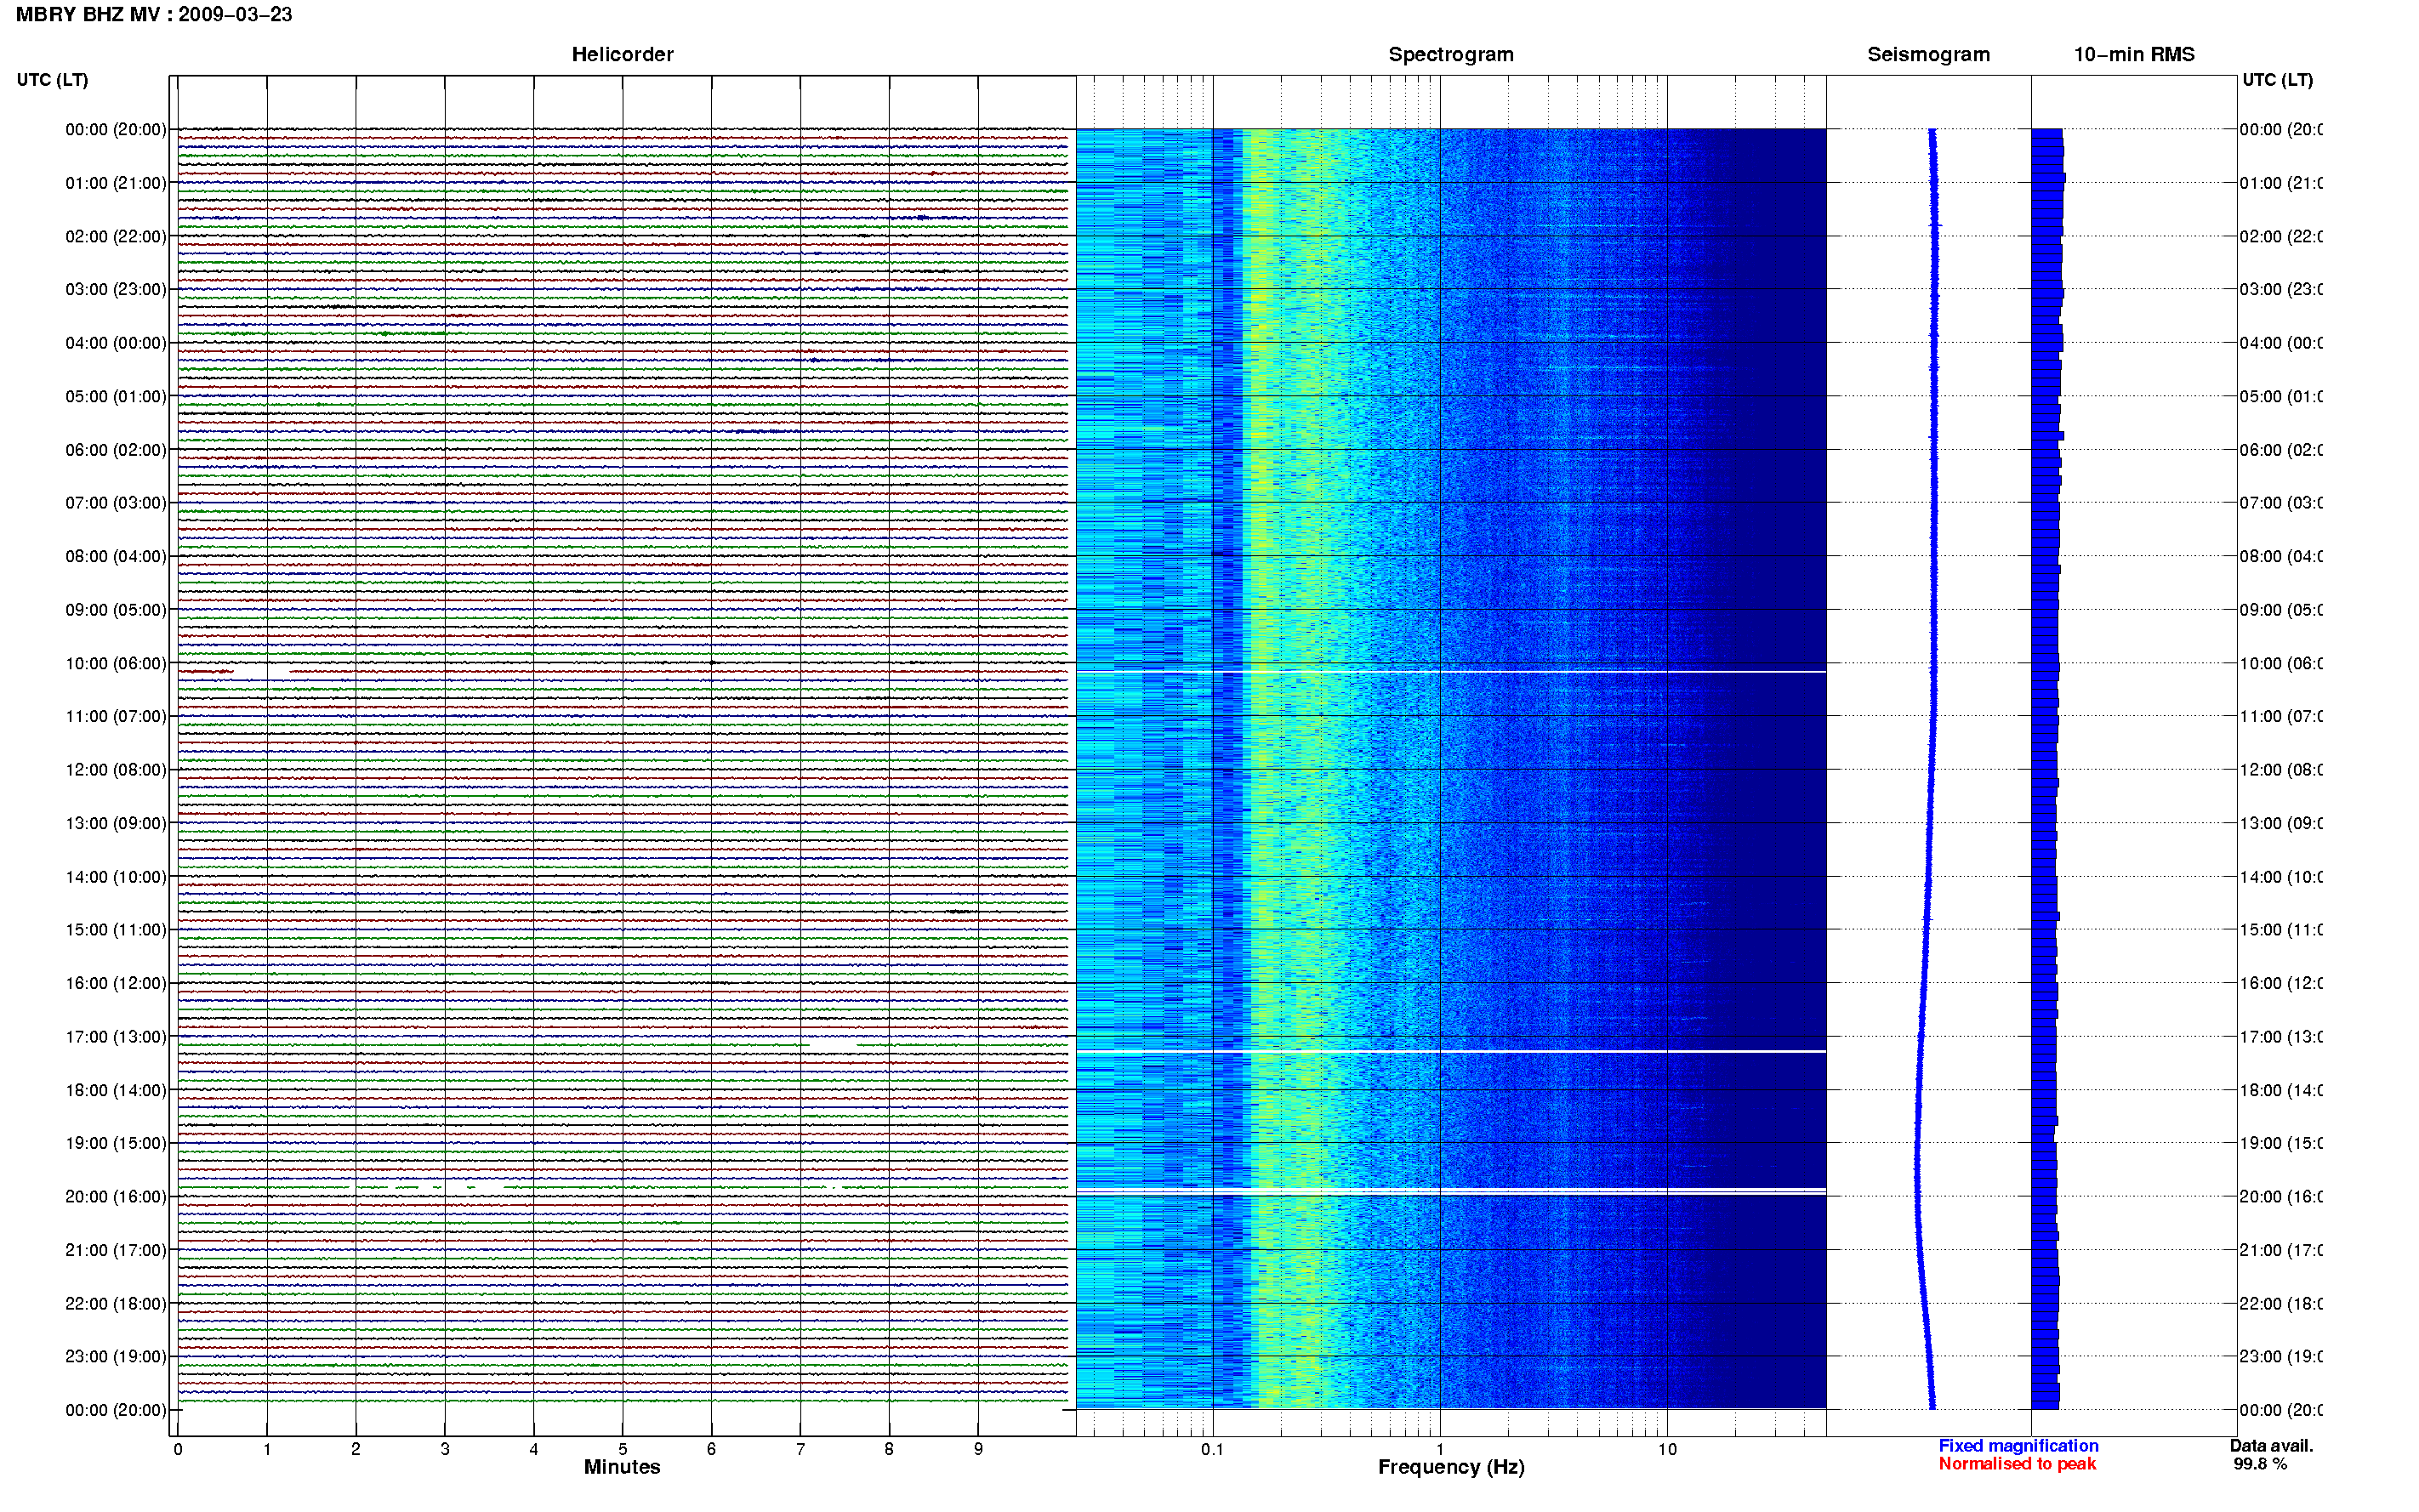Screen dimensions: 2419x1512
Task: Click the left "13:00 (09:00)" time label
Action: [116, 824]
